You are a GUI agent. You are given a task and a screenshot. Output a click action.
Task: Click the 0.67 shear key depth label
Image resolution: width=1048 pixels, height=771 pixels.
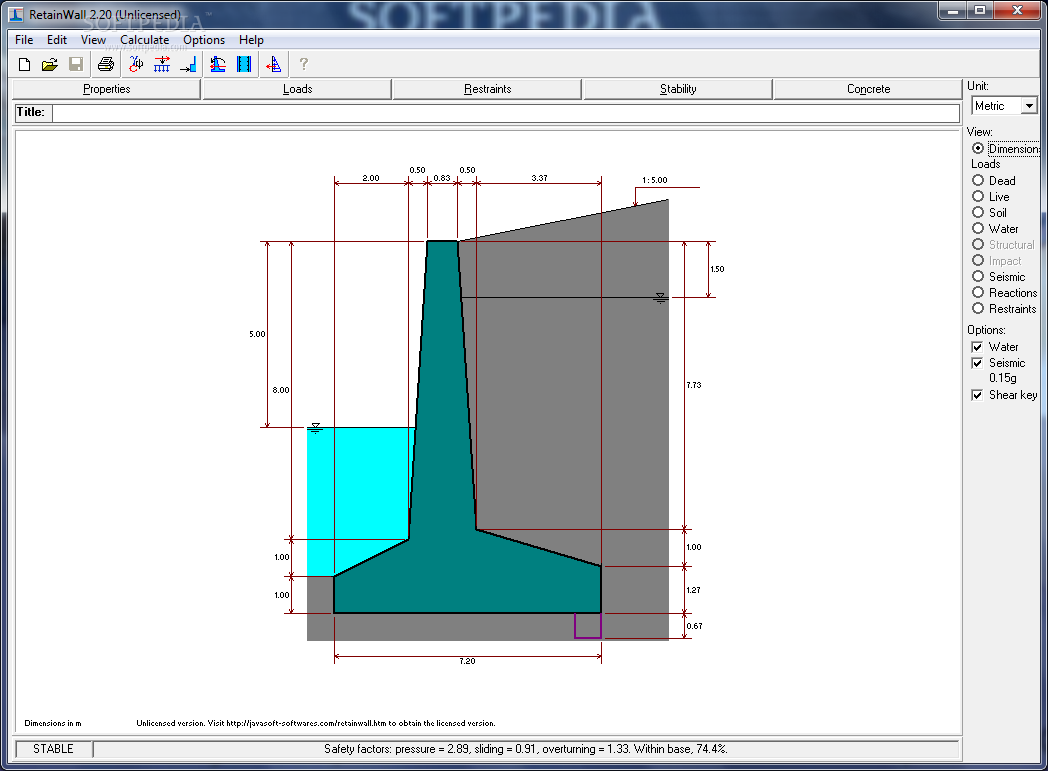tap(694, 627)
